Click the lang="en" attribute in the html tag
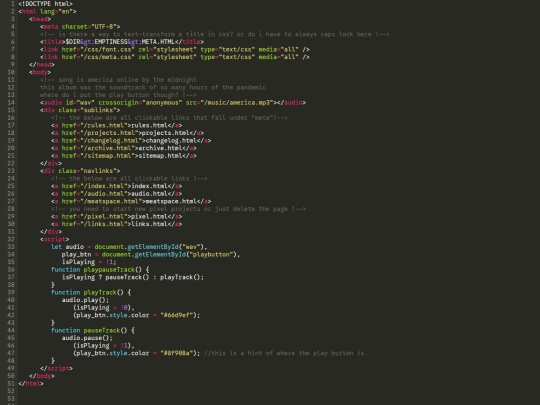 tap(56, 11)
